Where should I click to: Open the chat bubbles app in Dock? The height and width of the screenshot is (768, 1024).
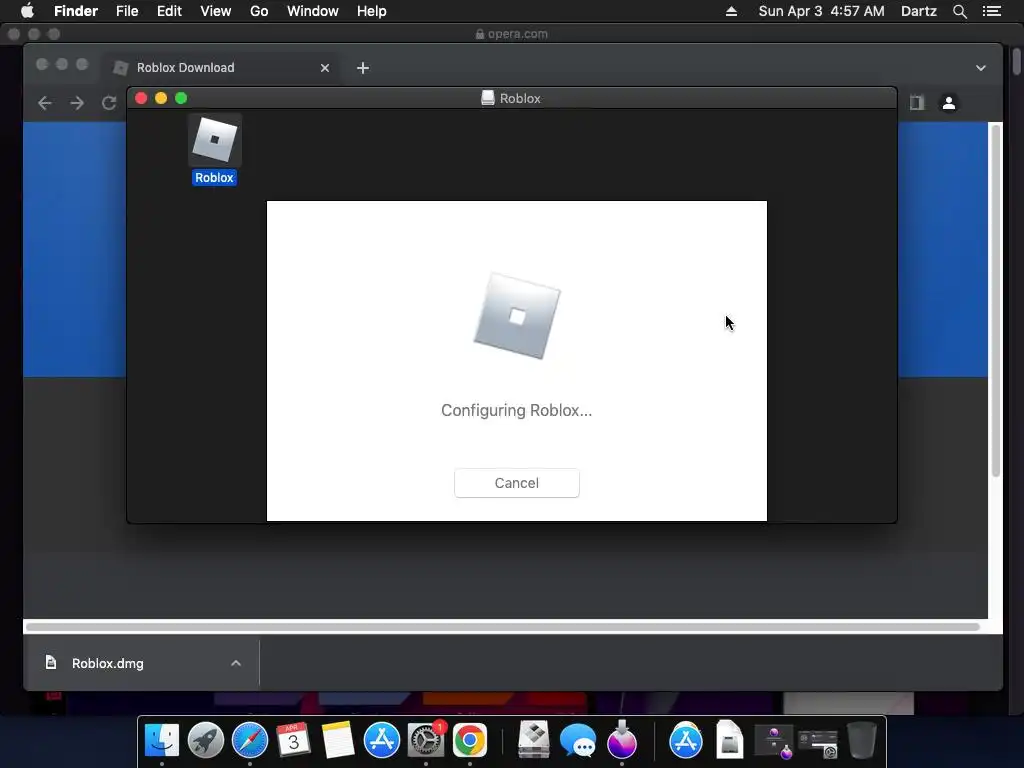(578, 741)
